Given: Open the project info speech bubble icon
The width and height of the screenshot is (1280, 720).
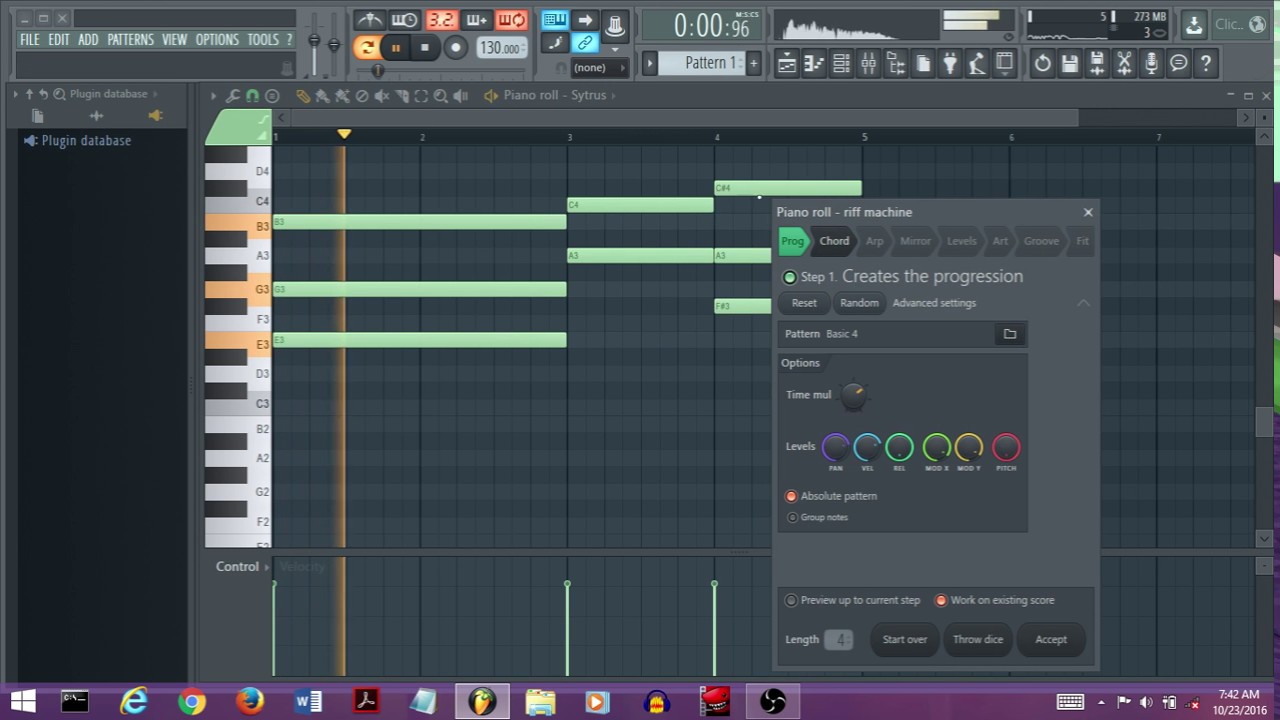Looking at the screenshot, I should coord(1179,64).
